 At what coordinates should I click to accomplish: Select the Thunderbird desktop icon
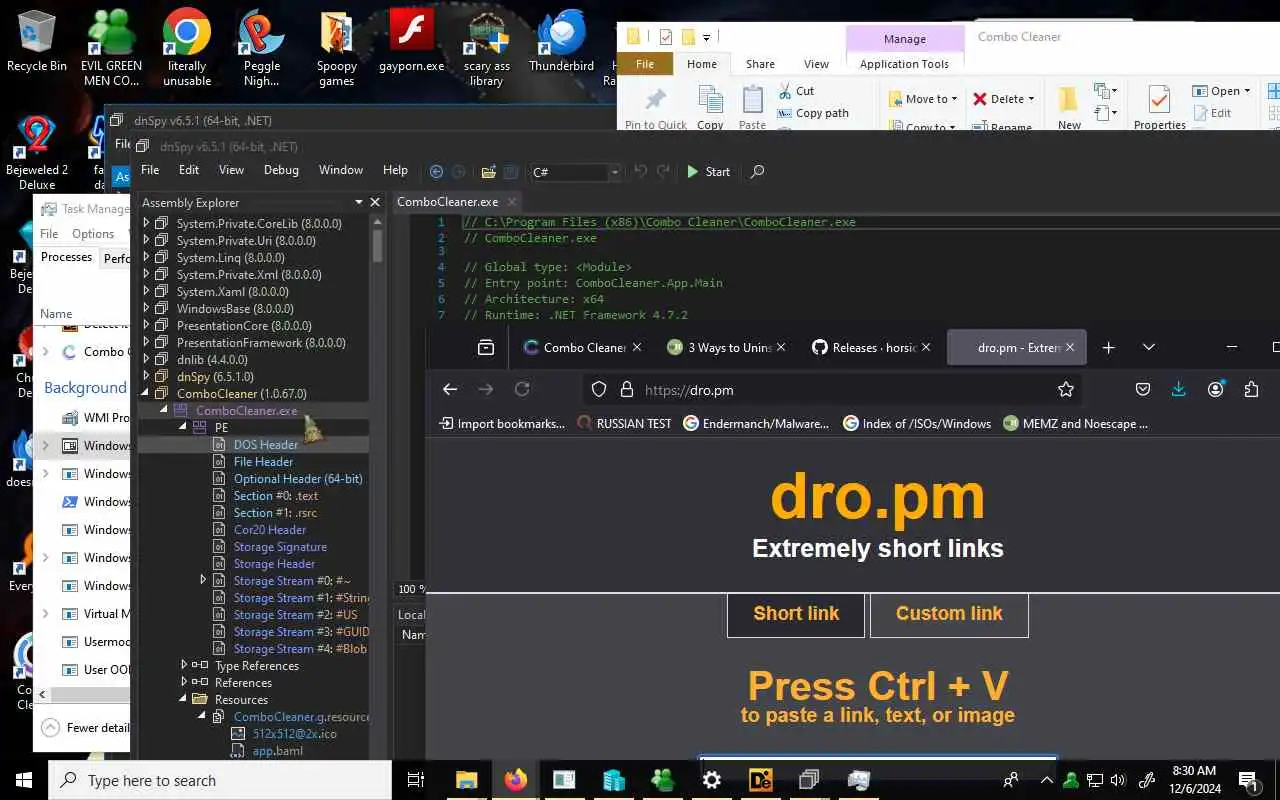pos(561,42)
